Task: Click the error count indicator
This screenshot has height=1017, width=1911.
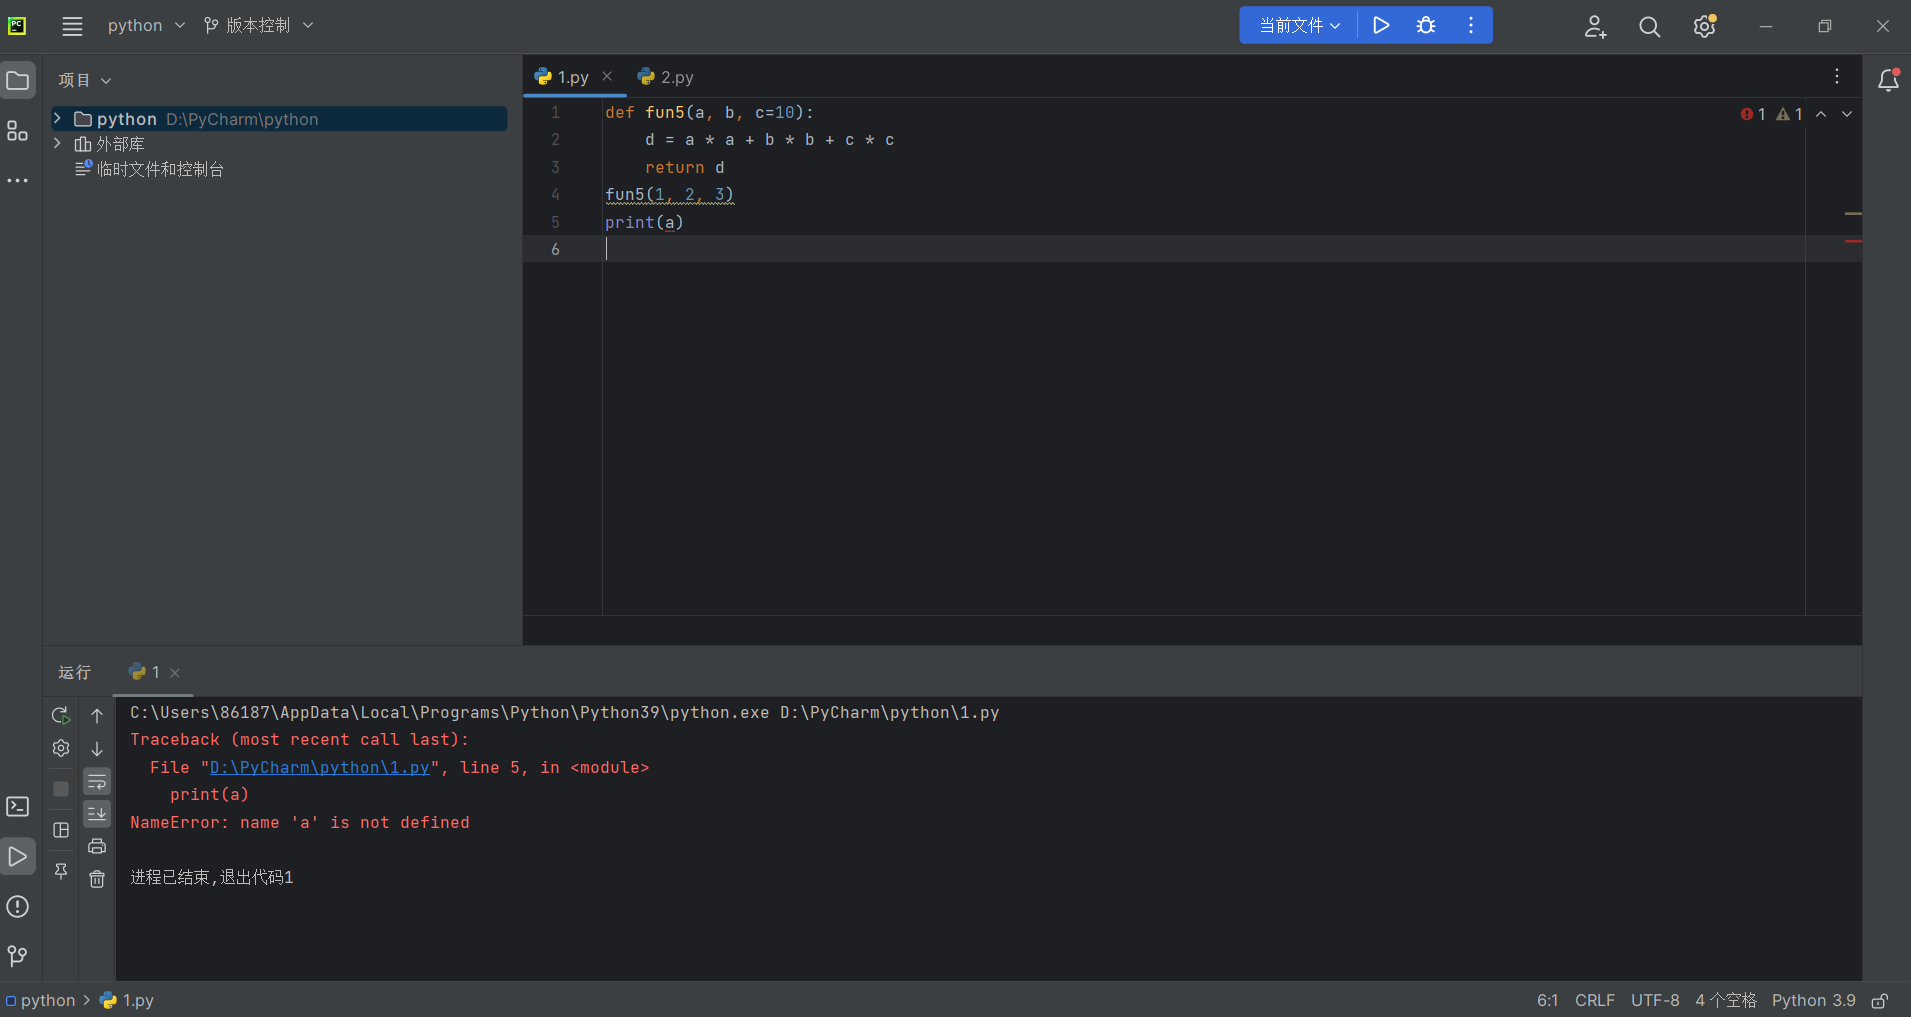Action: (1753, 114)
